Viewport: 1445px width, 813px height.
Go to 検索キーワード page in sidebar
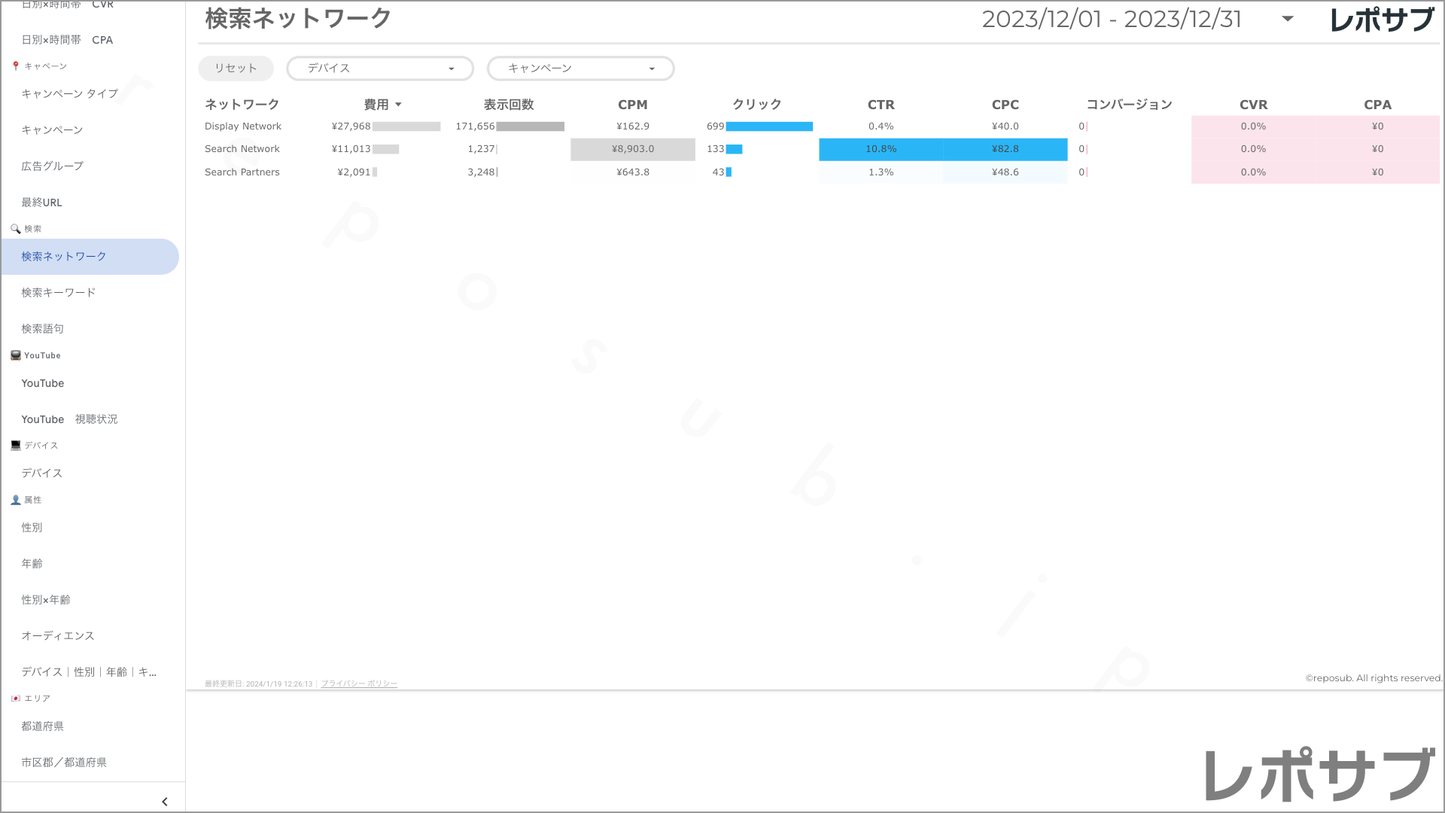point(59,293)
